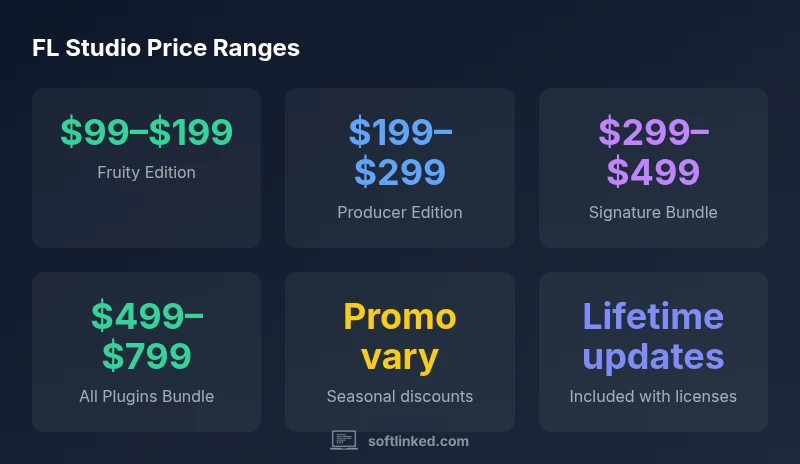Click the FL Studio Price Ranges heading
Viewport: 800px width, 464px height.
click(x=165, y=47)
